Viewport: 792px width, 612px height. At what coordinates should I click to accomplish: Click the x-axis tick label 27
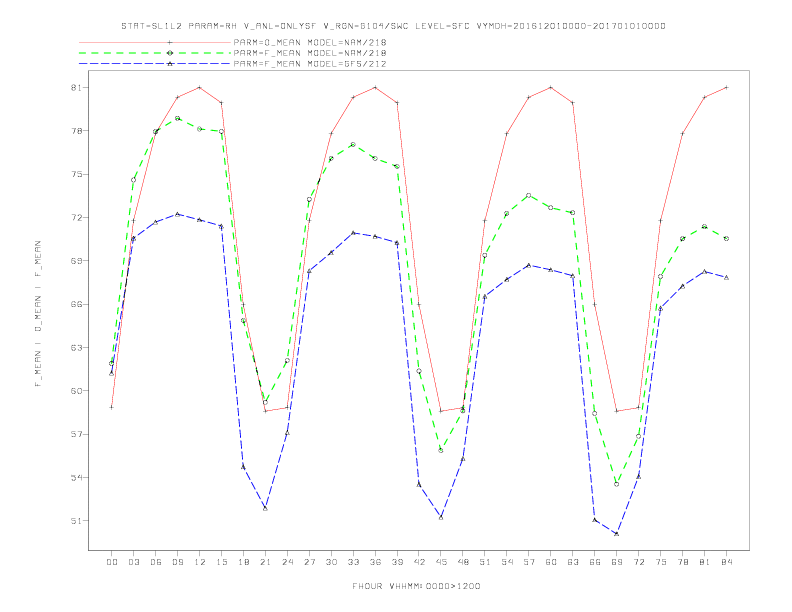(x=309, y=562)
